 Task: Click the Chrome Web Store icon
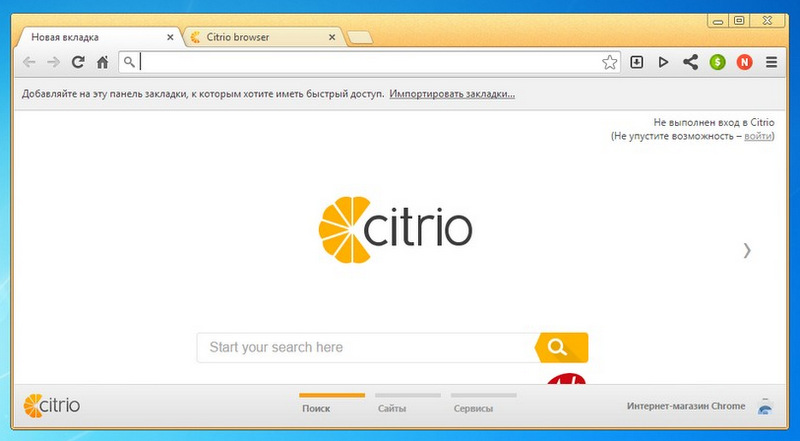click(x=765, y=406)
